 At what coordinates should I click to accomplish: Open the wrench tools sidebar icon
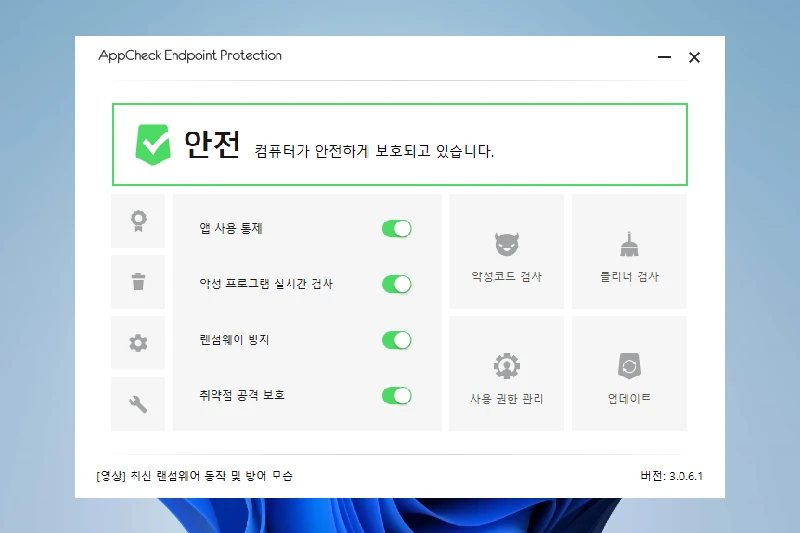click(138, 404)
